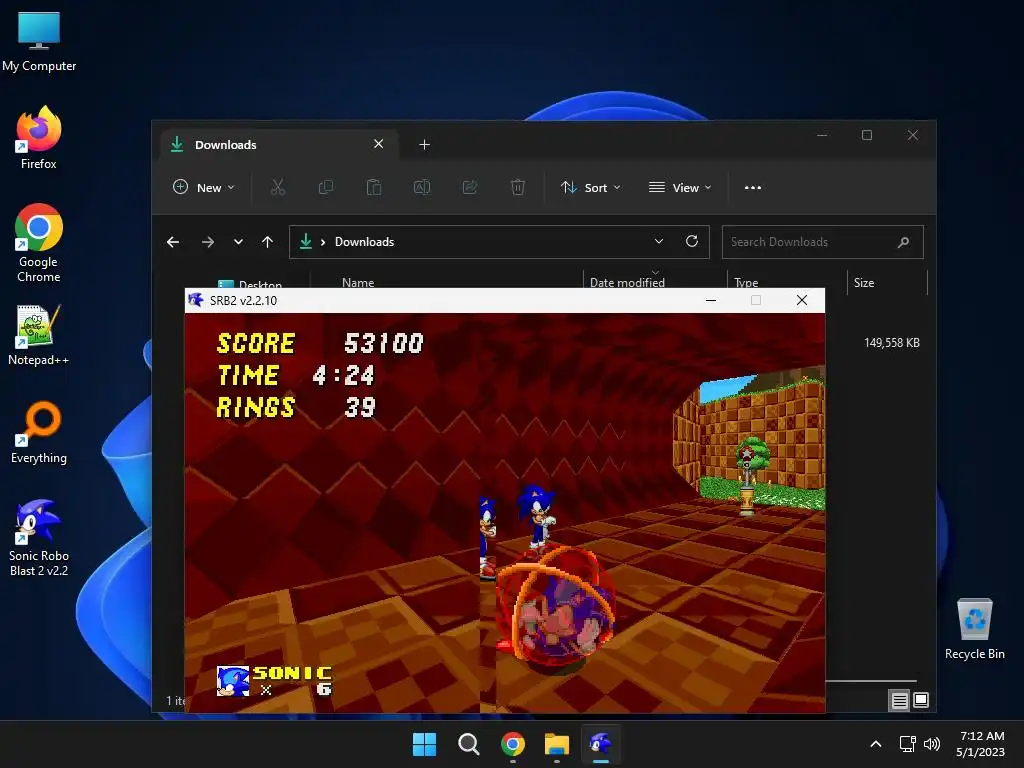Add a new Explorer tab
This screenshot has width=1024, height=768.
(x=424, y=144)
